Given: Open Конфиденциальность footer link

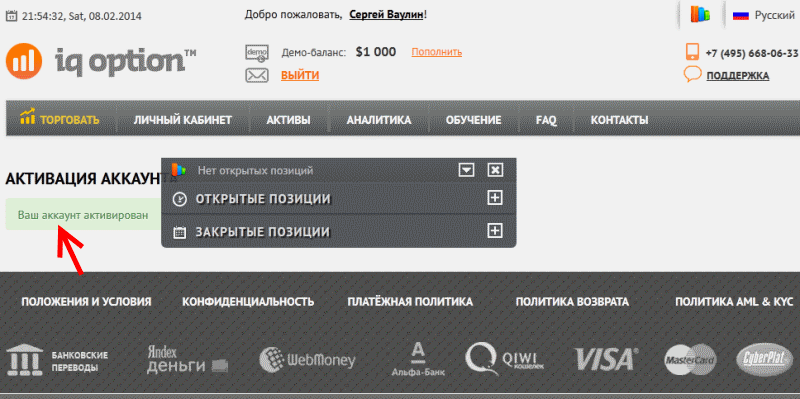Looking at the screenshot, I should (248, 302).
